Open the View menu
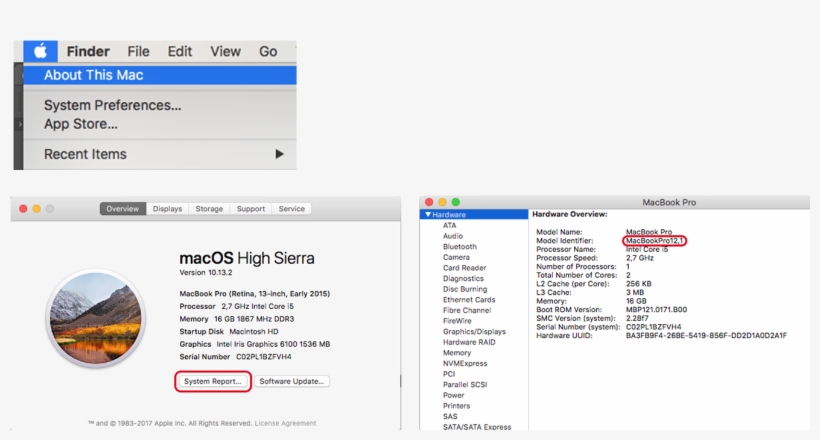The image size is (820, 440). [x=225, y=51]
